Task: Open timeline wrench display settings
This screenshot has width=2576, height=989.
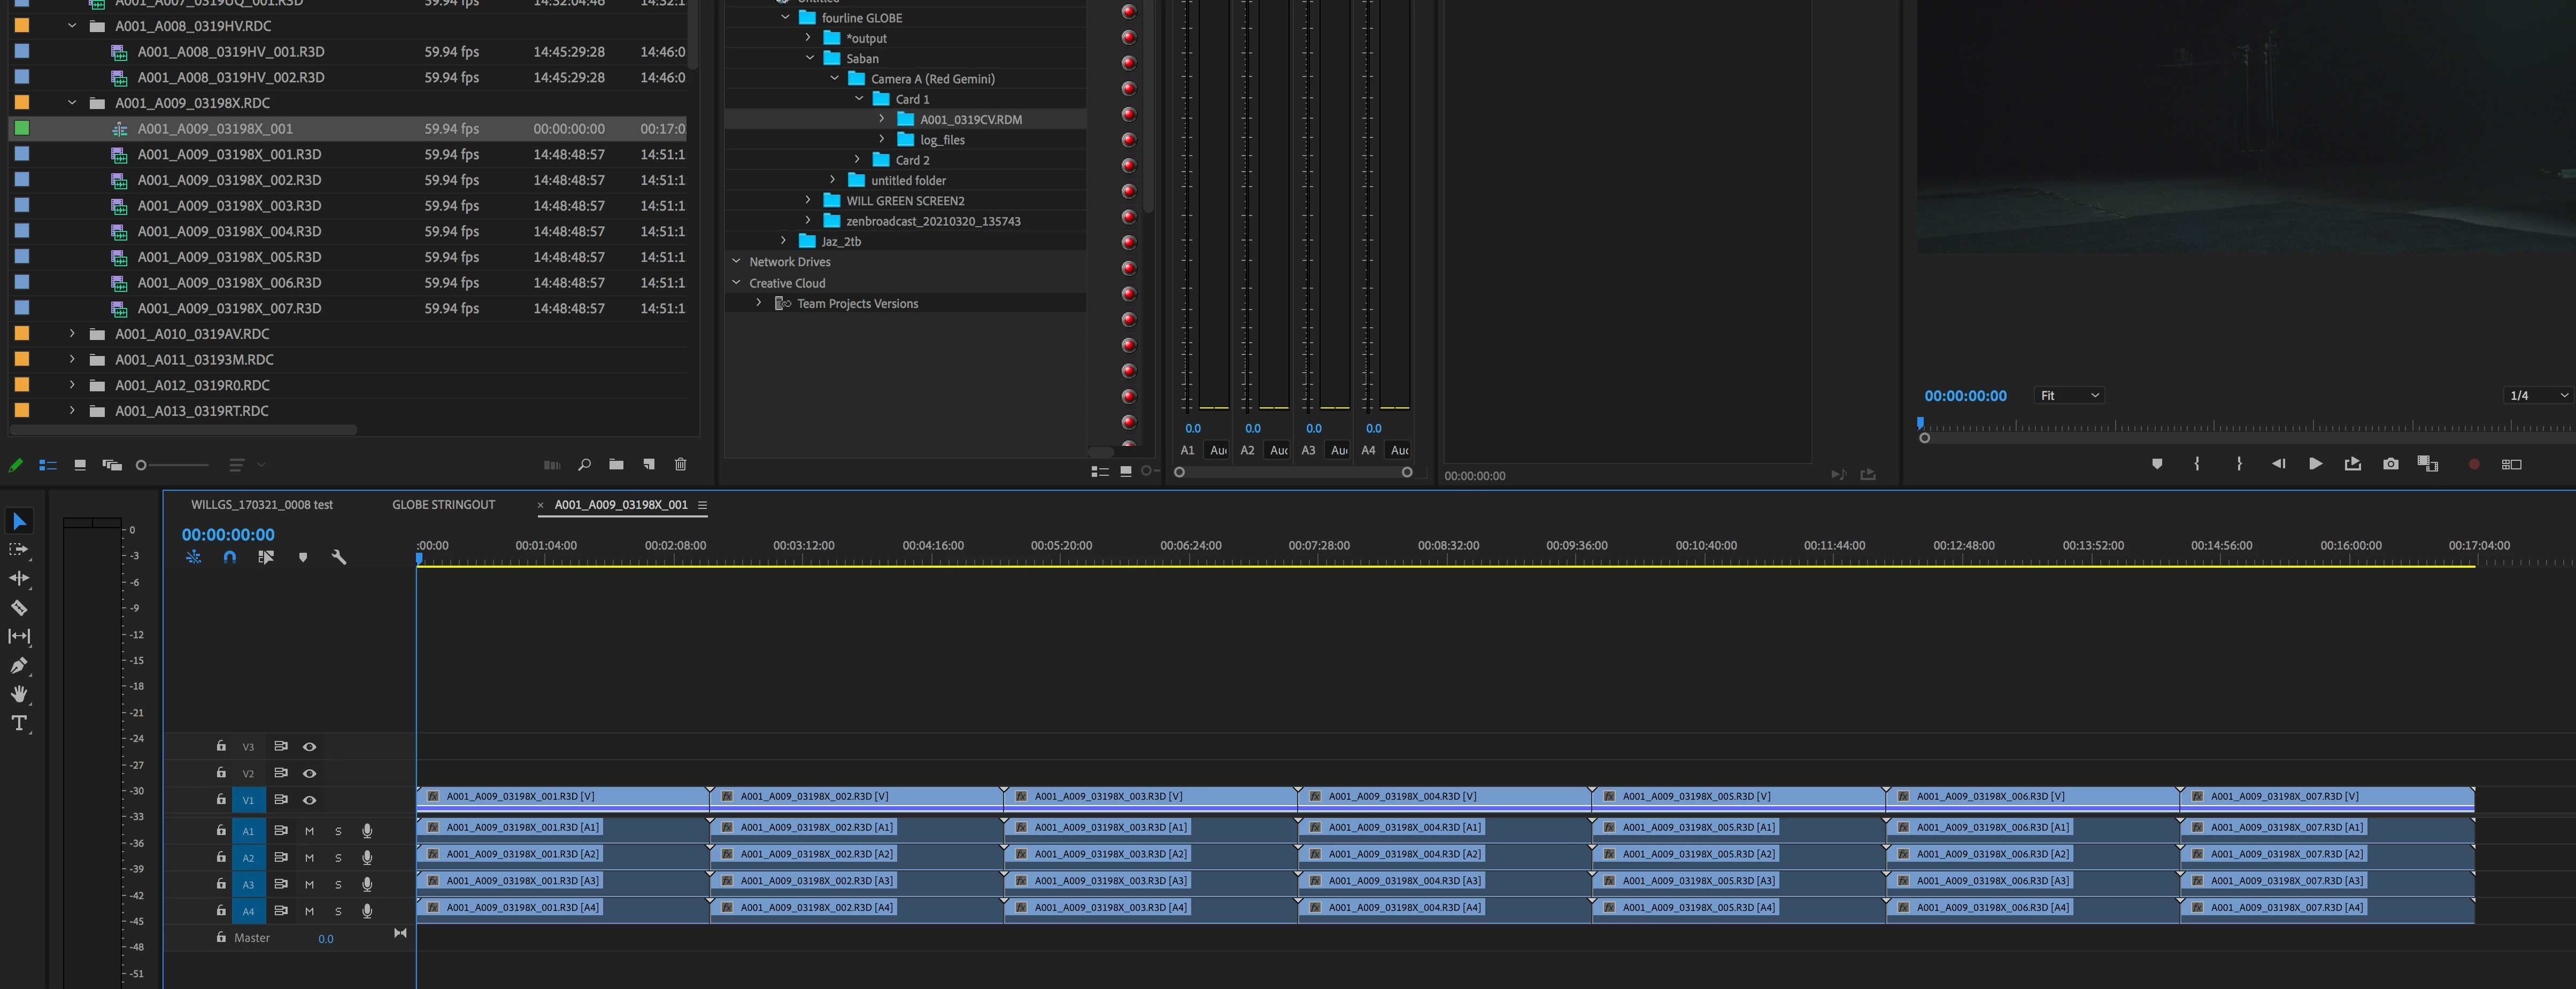Action: [x=339, y=557]
